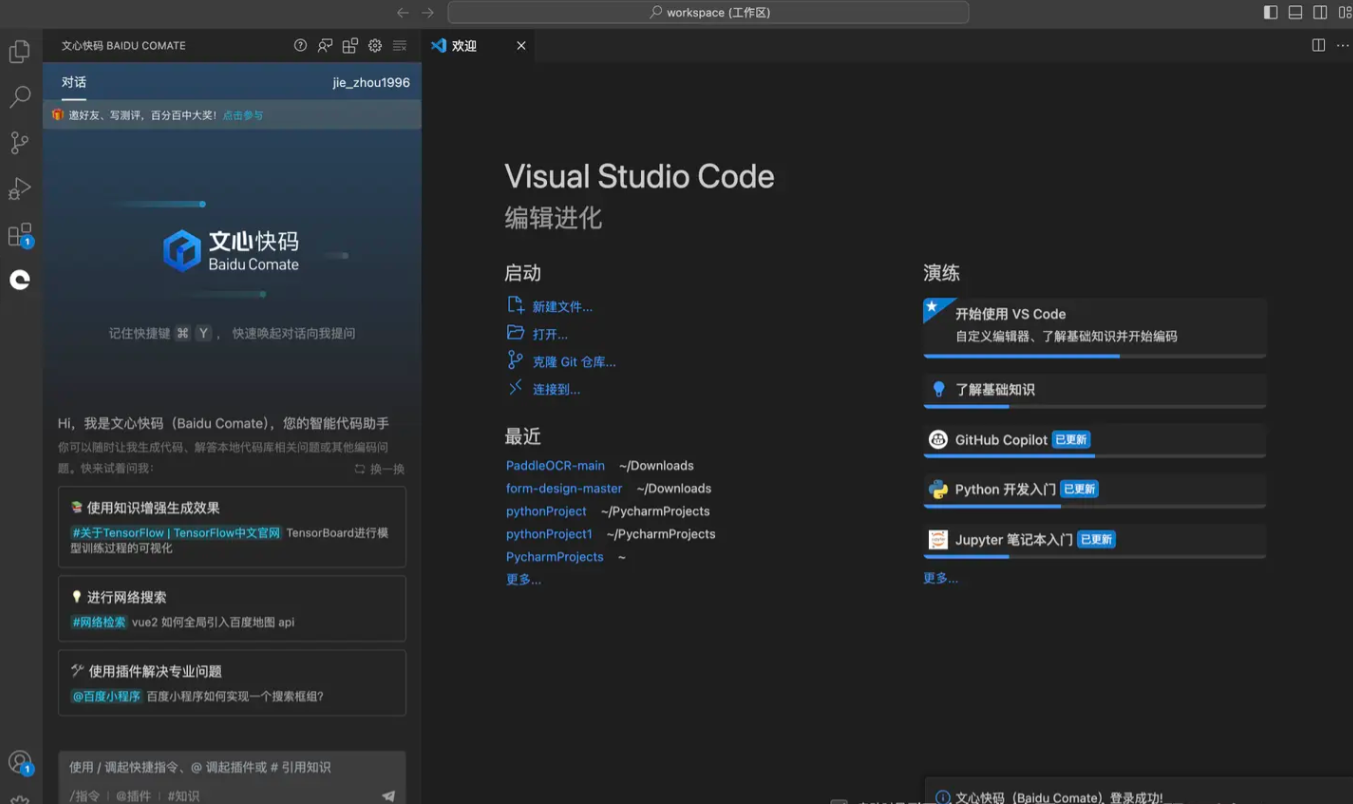Screen dimensions: 1353x804
Task: Open recent pythonProject folder
Action: (x=546, y=511)
